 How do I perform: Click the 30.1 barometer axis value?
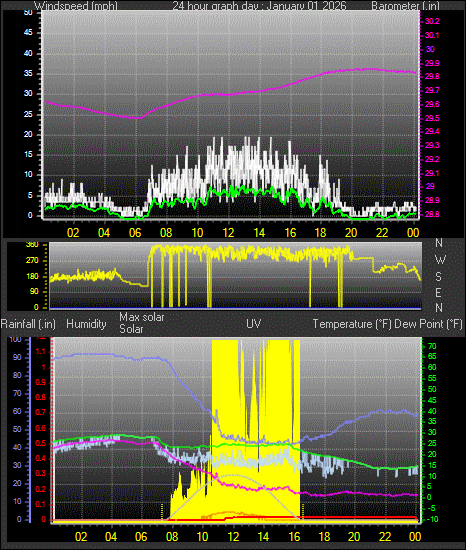(x=432, y=35)
